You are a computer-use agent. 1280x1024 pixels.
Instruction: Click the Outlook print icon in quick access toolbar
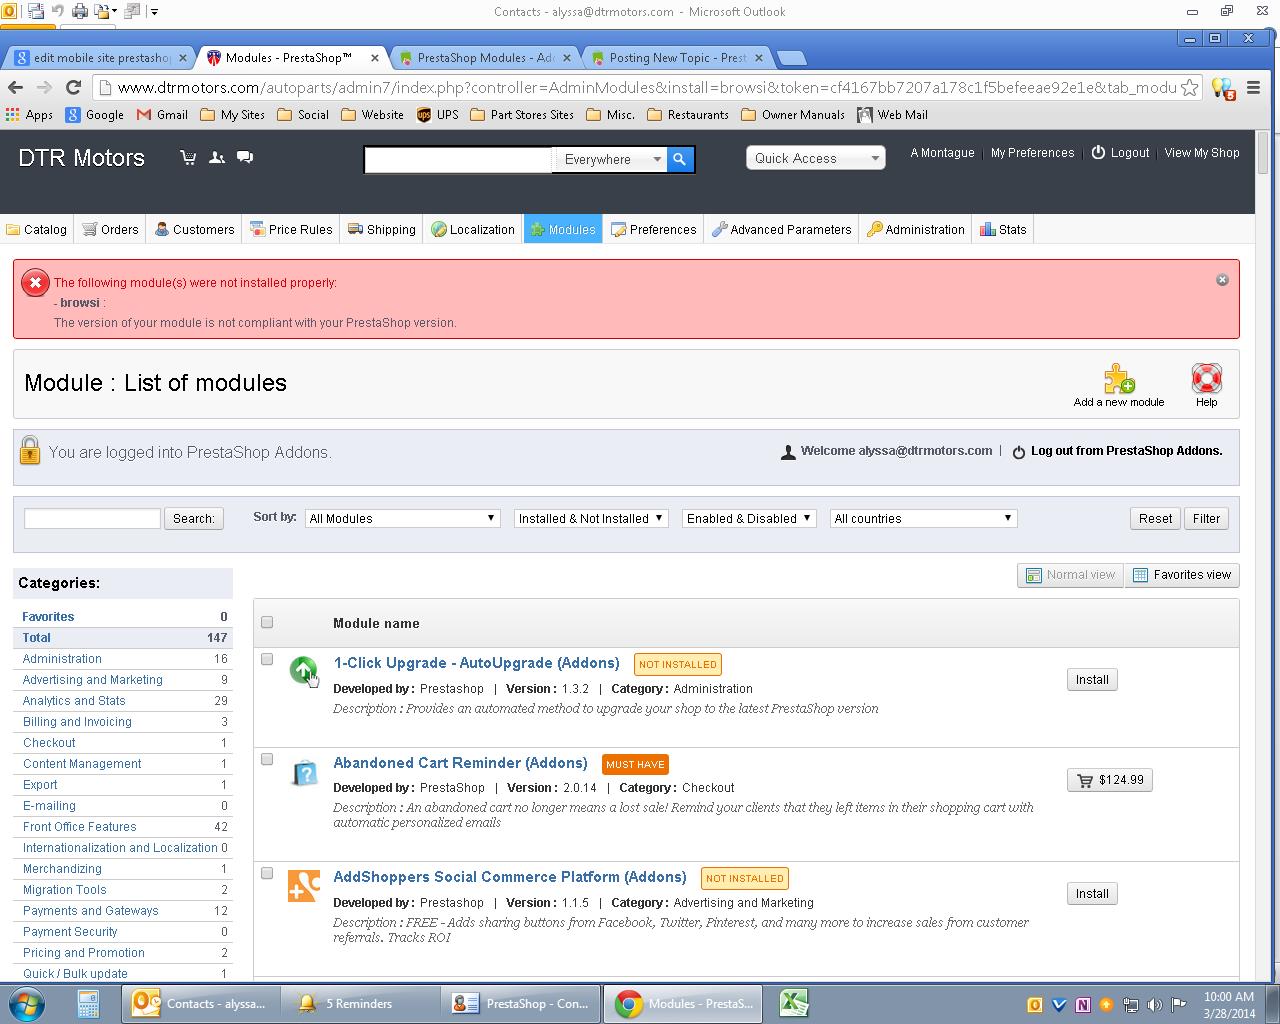tap(80, 12)
